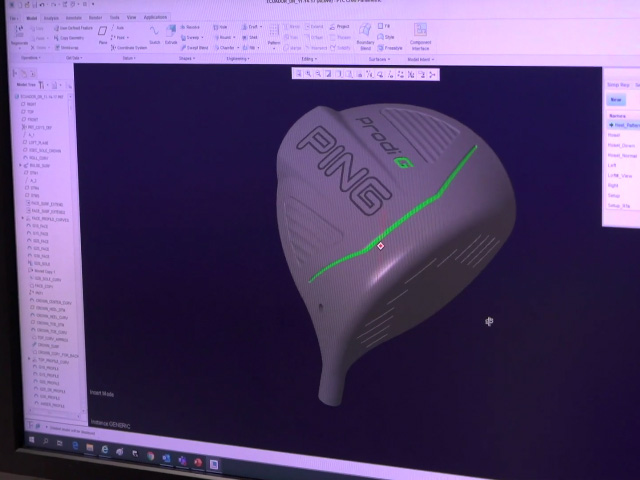Open the Sweep dropdown arrow
This screenshot has height=480, width=640.
point(202,38)
